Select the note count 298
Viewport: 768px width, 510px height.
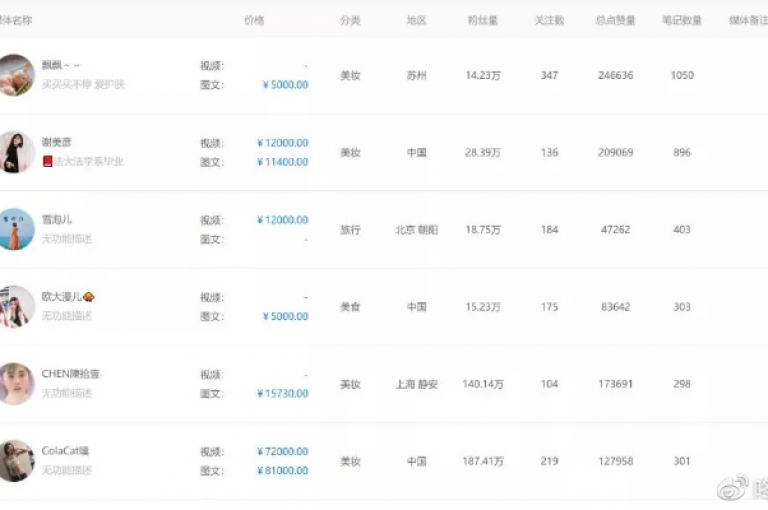pyautogui.click(x=682, y=384)
